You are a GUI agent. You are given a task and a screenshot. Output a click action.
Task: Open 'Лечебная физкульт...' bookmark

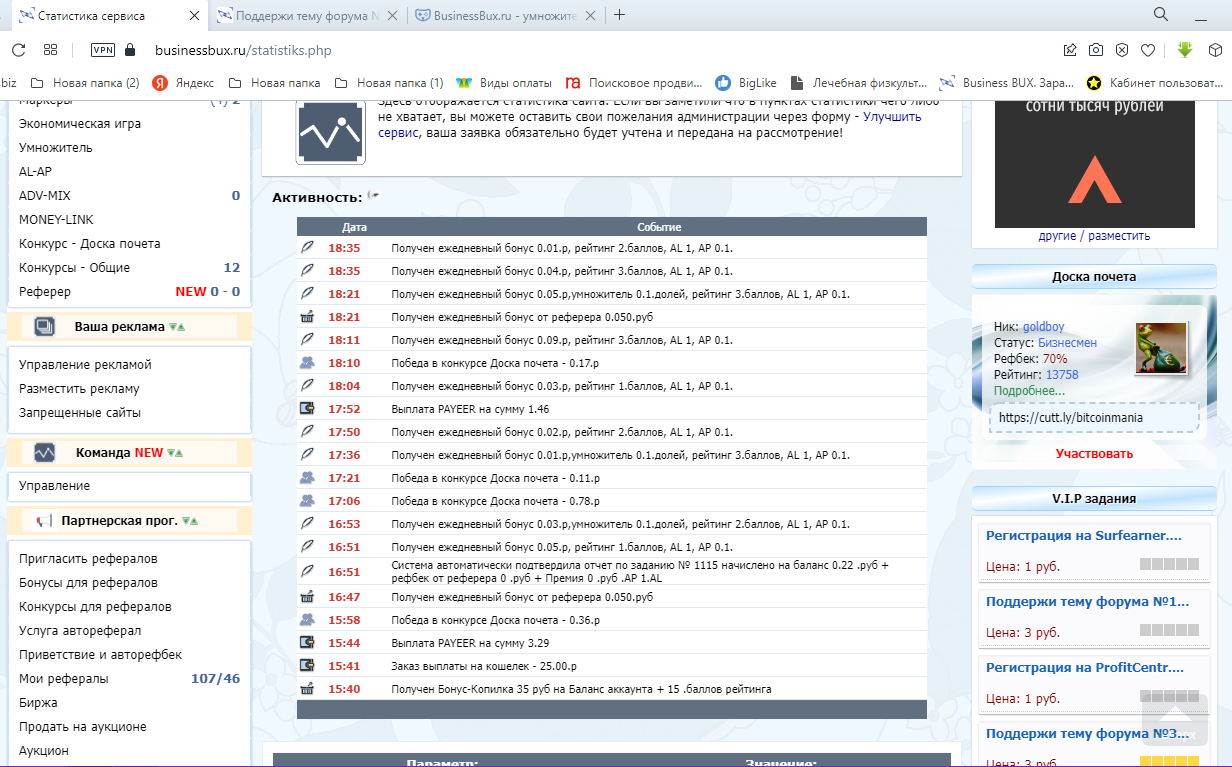coord(858,83)
